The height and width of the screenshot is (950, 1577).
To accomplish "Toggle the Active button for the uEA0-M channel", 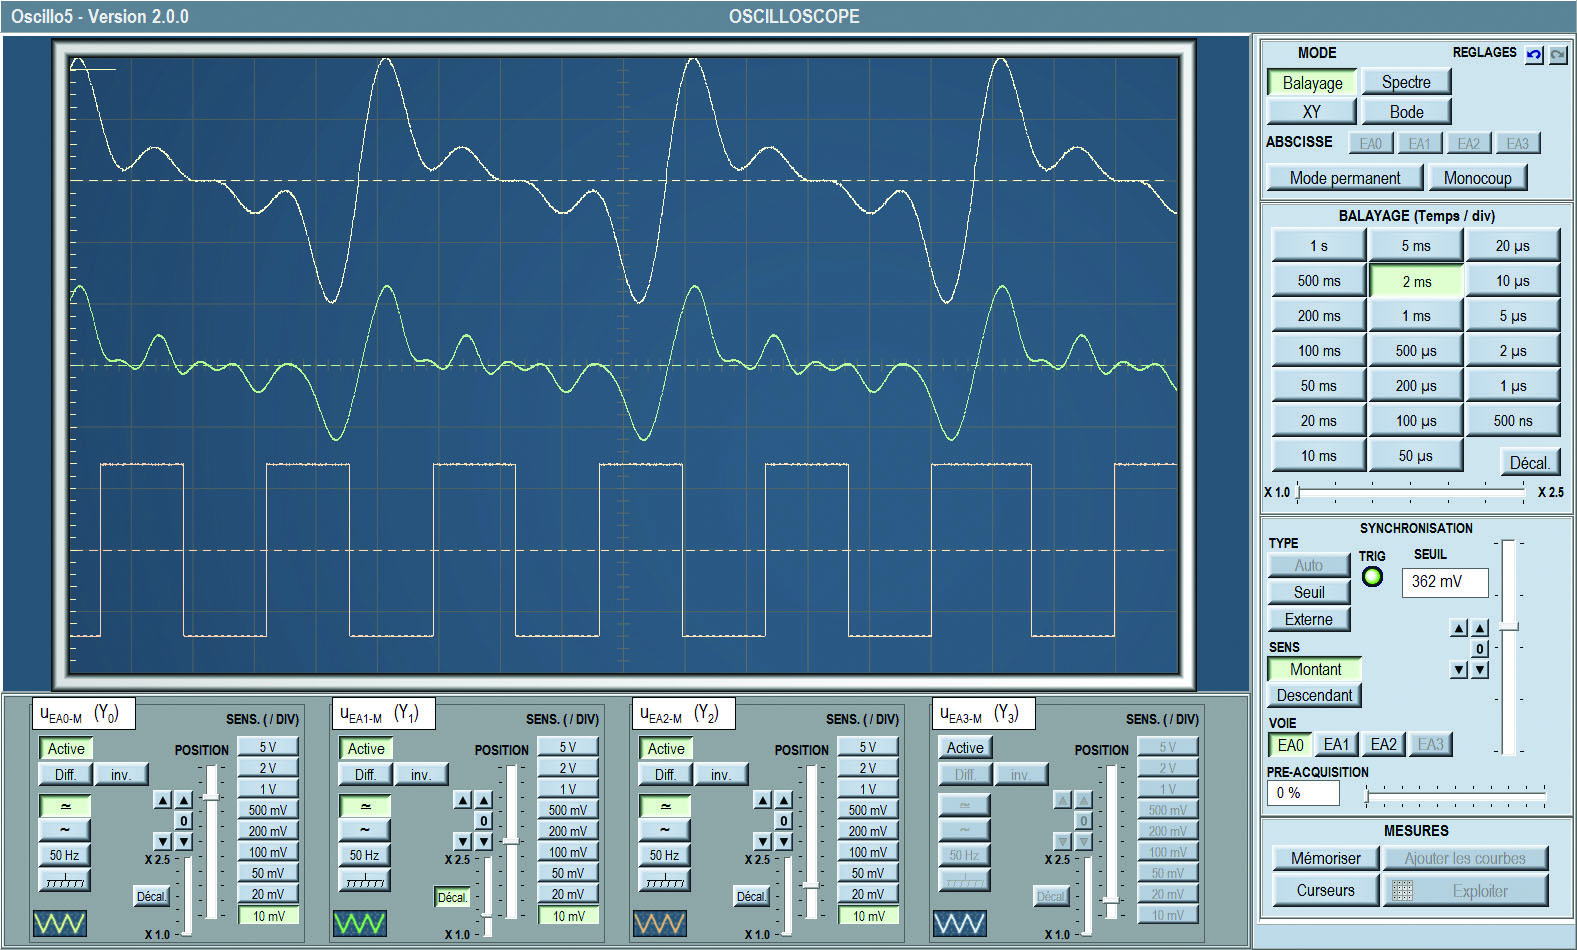I will [x=66, y=748].
